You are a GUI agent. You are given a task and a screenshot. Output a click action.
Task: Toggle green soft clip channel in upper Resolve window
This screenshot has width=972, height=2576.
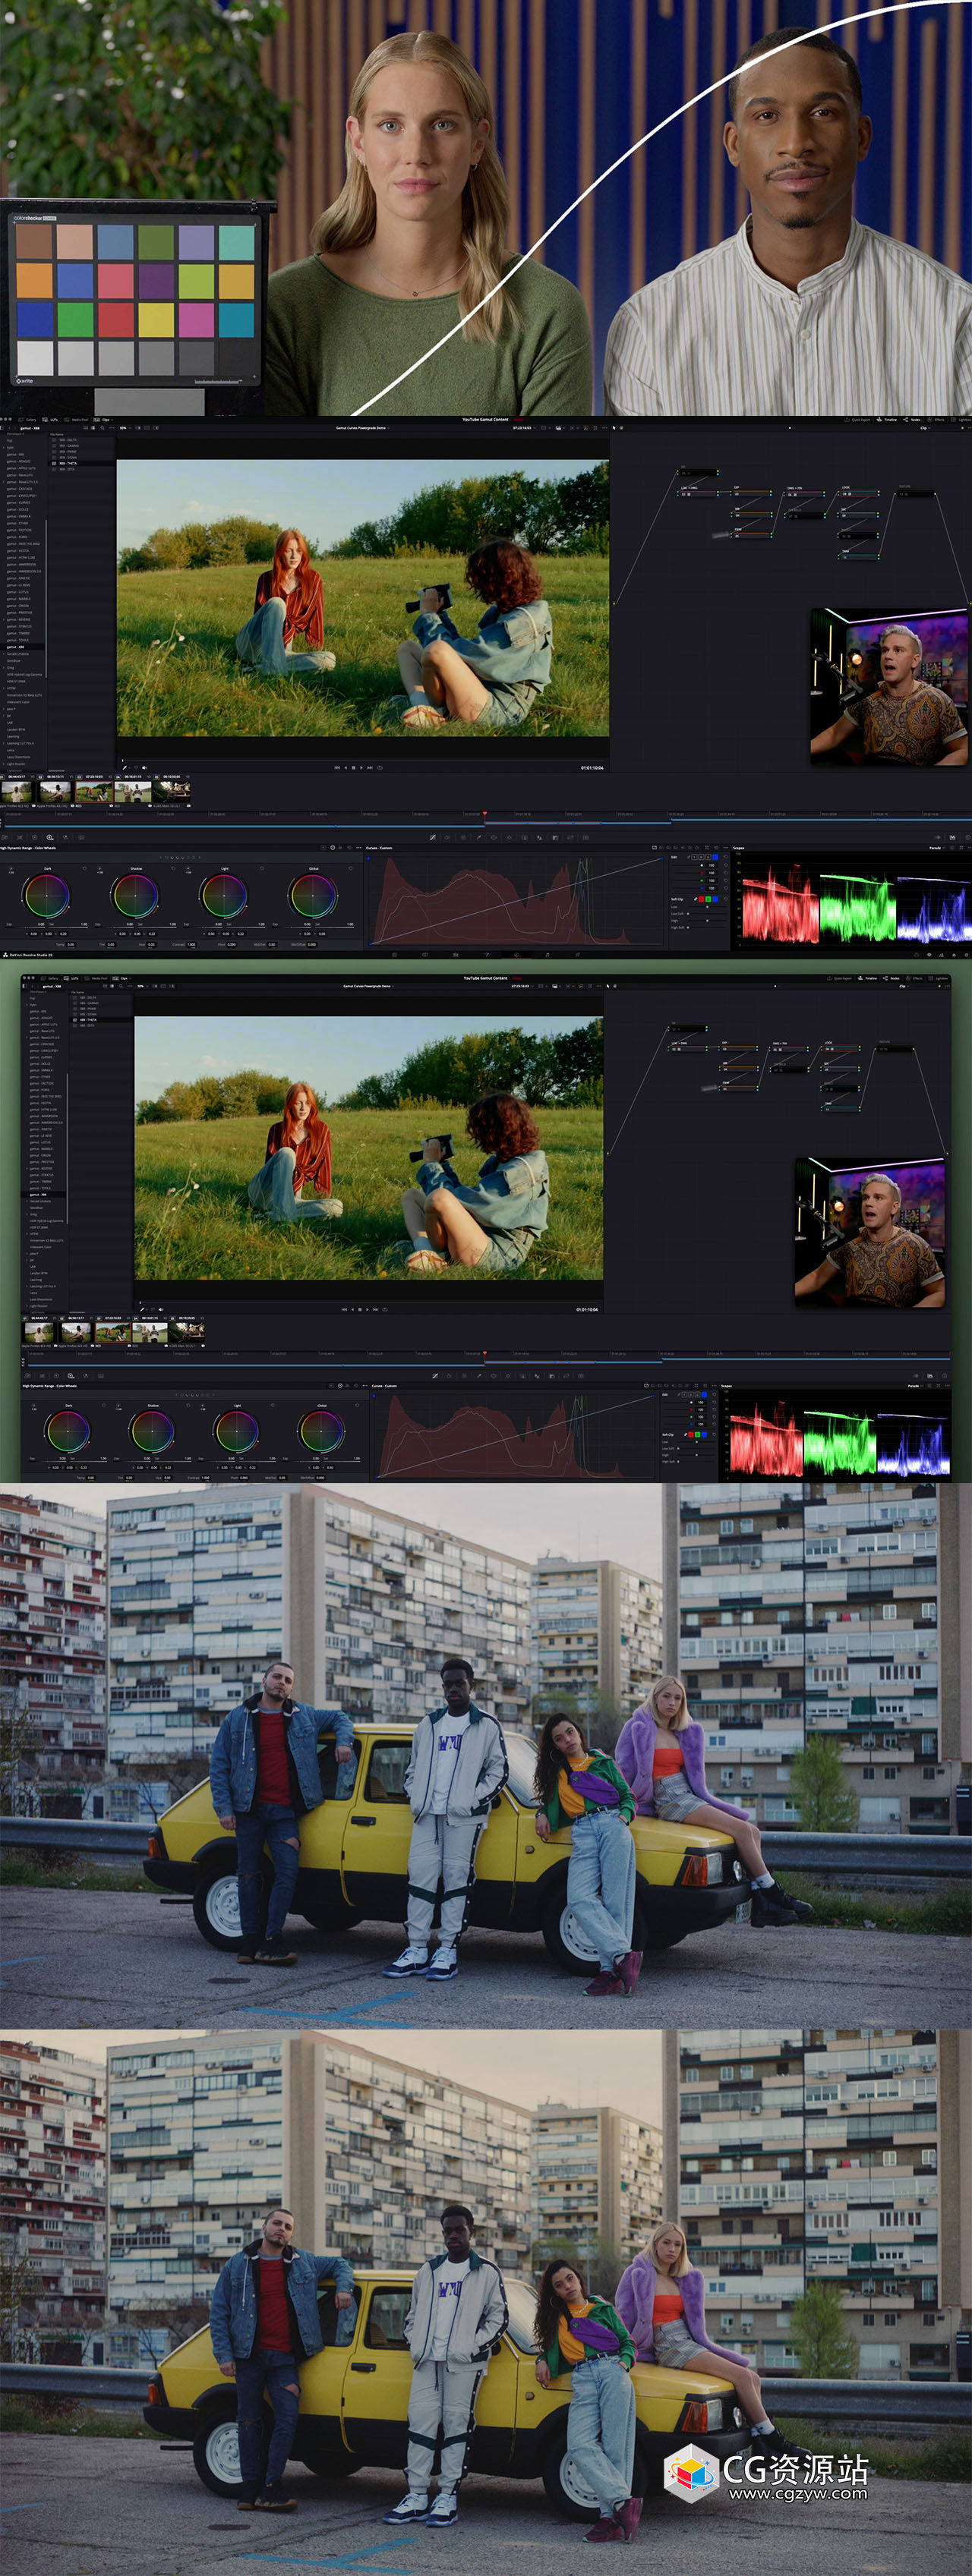pyautogui.click(x=708, y=900)
